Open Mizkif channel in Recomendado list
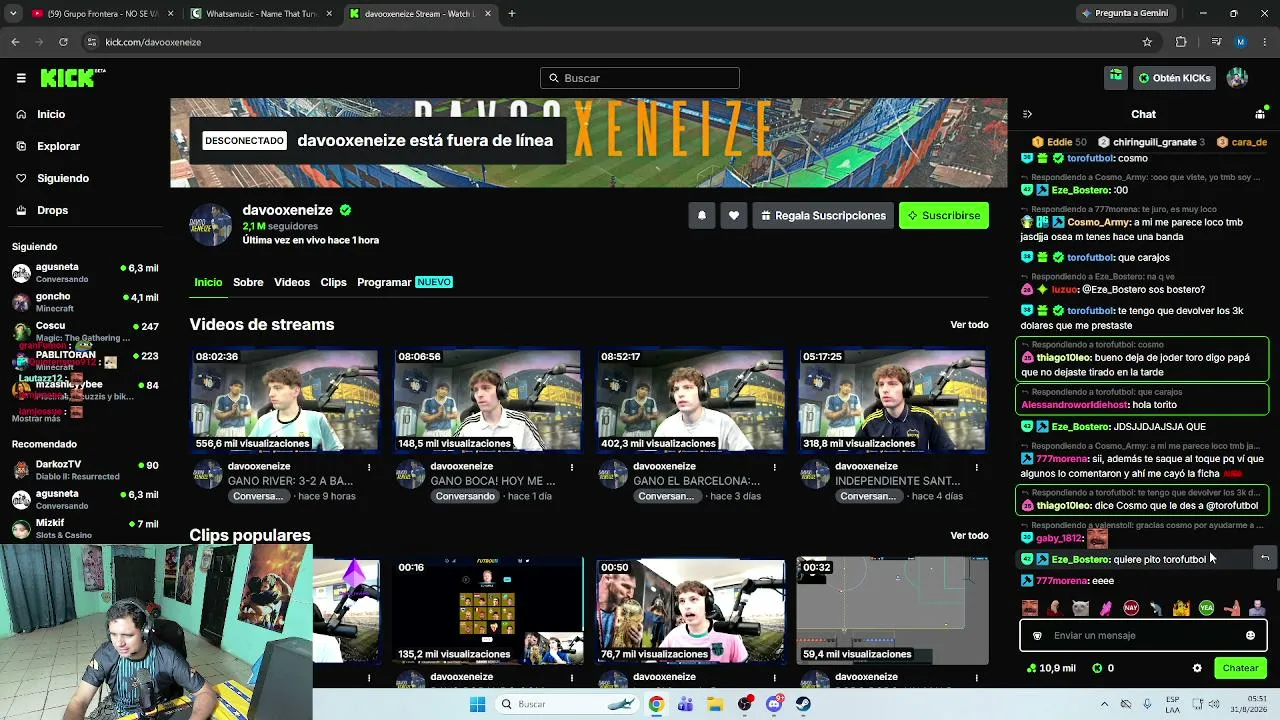 85,528
